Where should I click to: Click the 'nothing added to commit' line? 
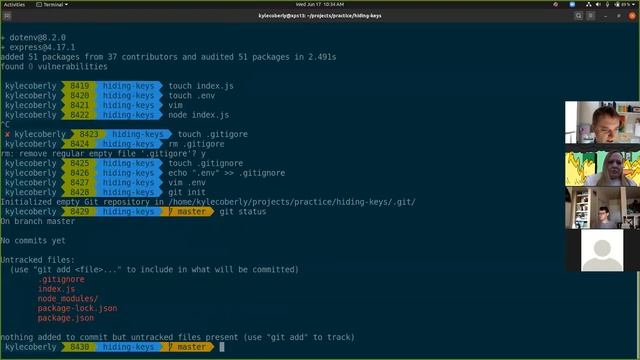coord(178,338)
